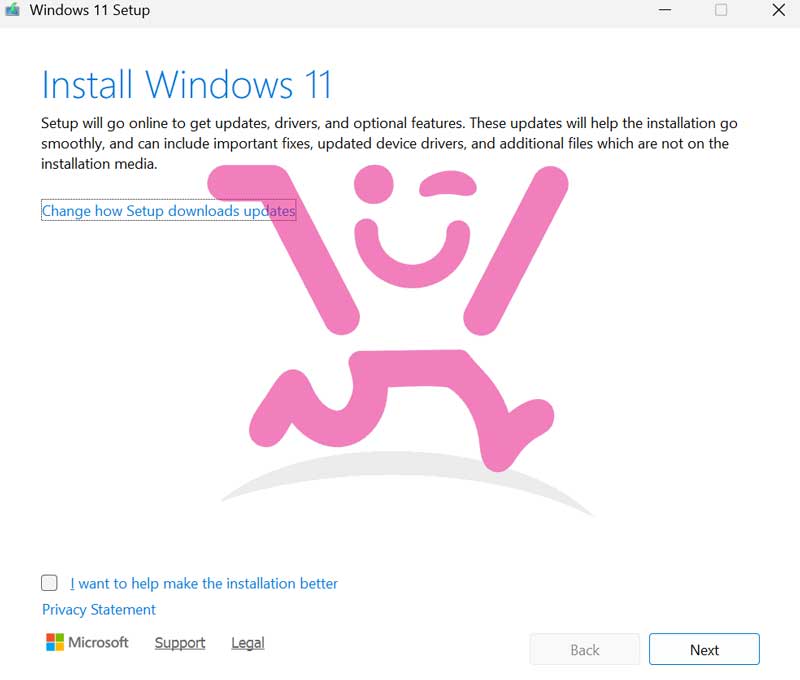This screenshot has height=680, width=800.
Task: Click the blue square of the Microsoft logo
Action: (x=51, y=647)
